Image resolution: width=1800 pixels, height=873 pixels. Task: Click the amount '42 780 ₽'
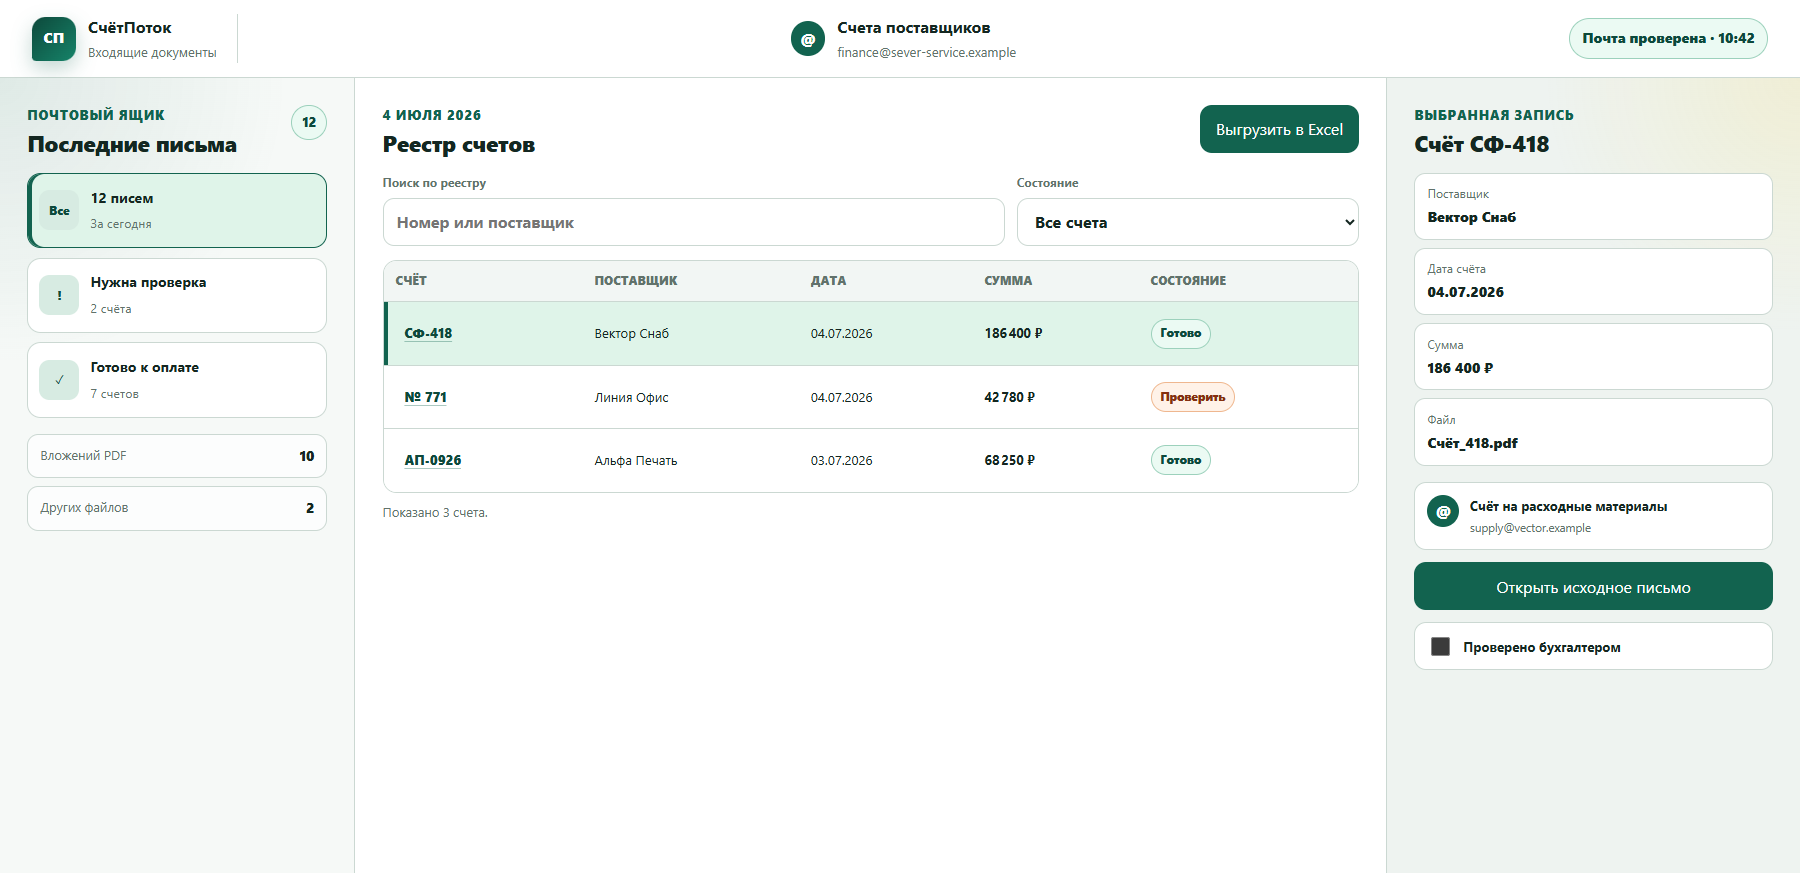pos(1010,397)
